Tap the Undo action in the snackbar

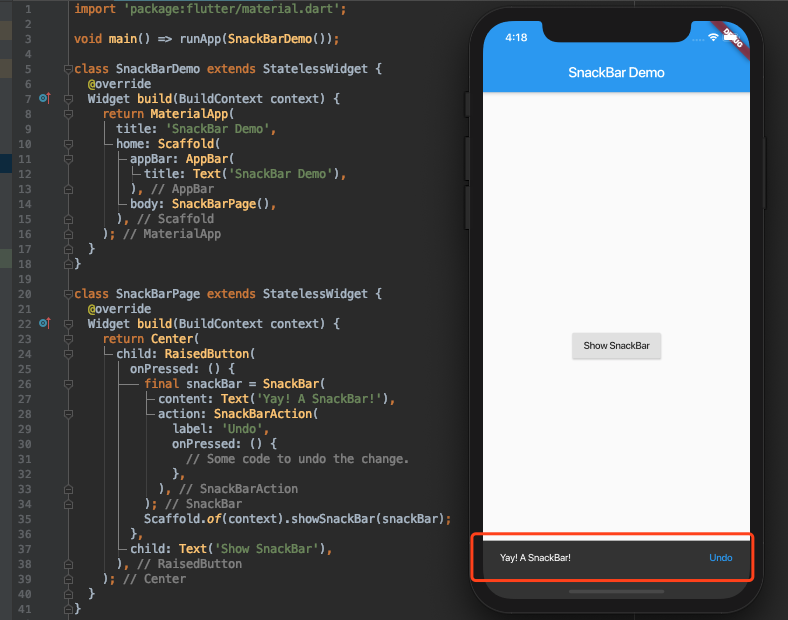[x=720, y=558]
